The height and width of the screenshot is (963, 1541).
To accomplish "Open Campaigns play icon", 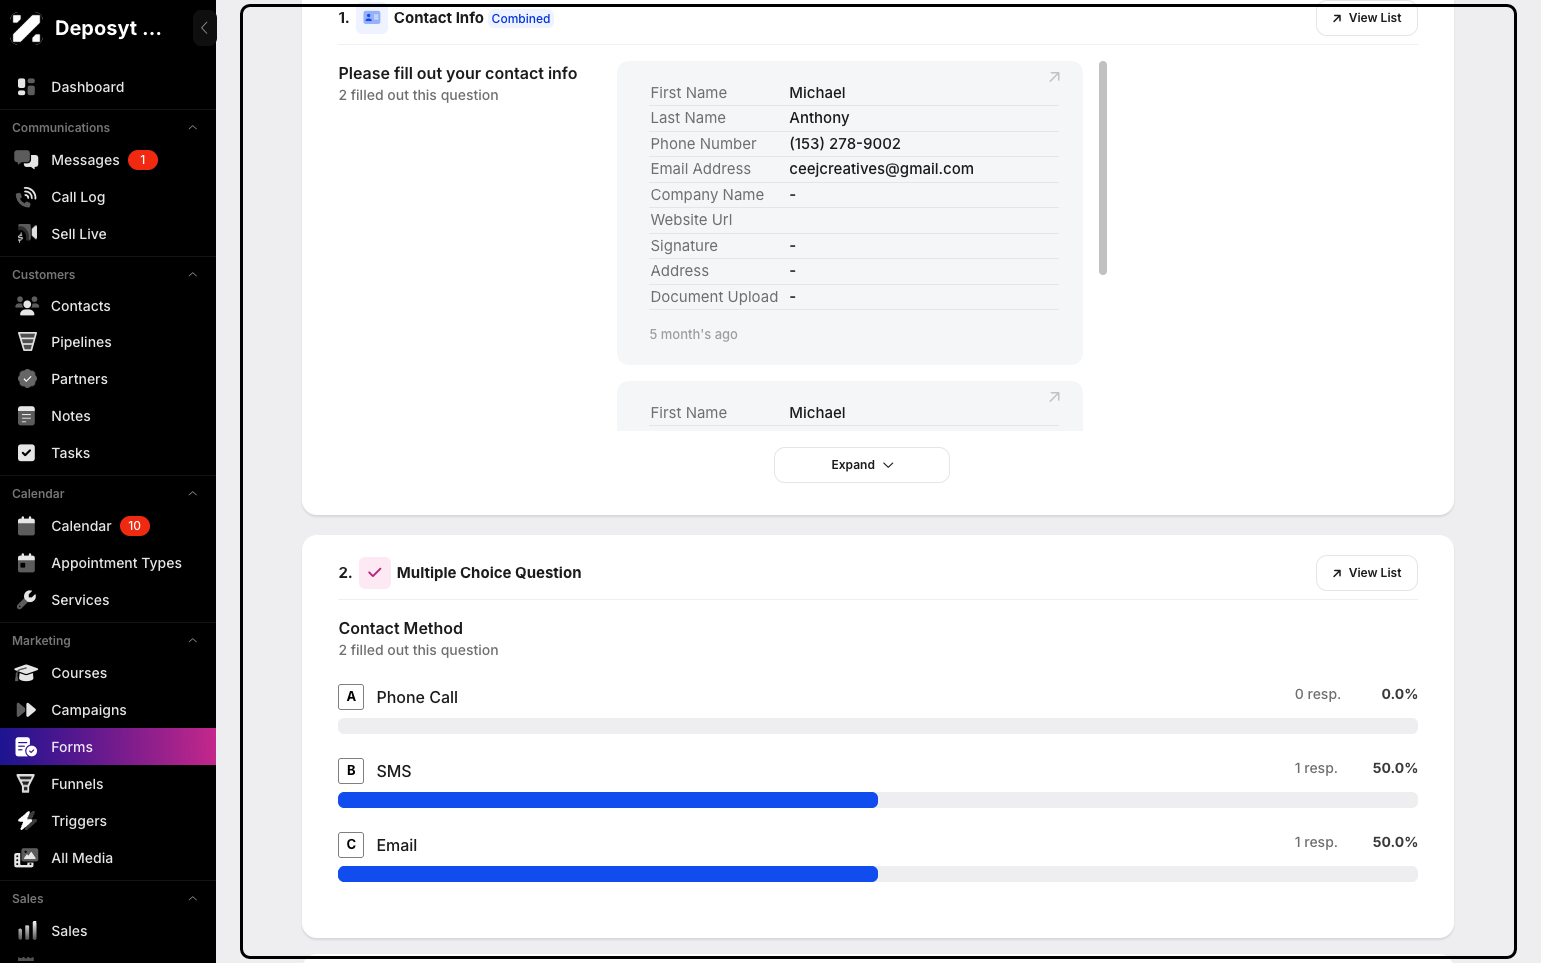I will point(27,710).
